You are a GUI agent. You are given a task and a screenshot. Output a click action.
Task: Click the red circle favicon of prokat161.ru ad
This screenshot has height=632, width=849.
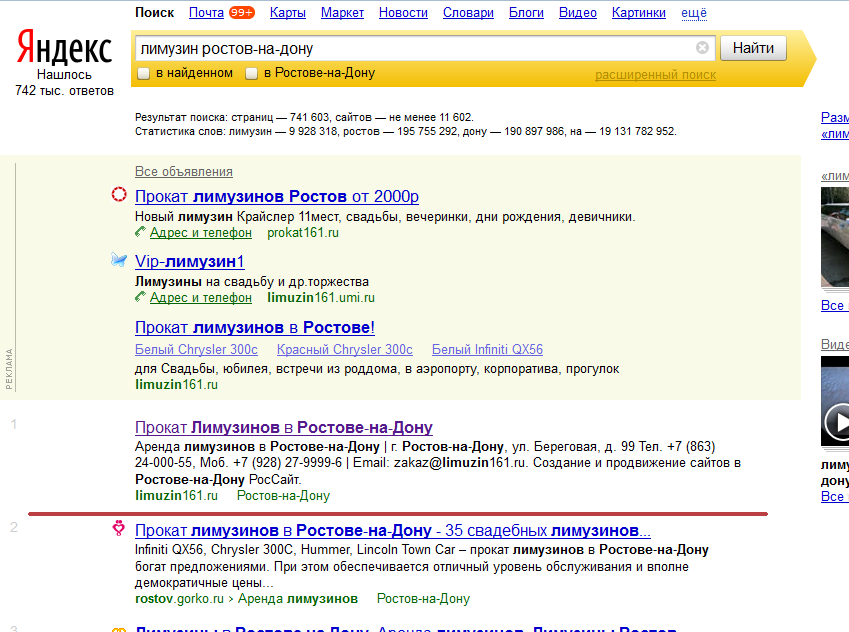pos(119,194)
